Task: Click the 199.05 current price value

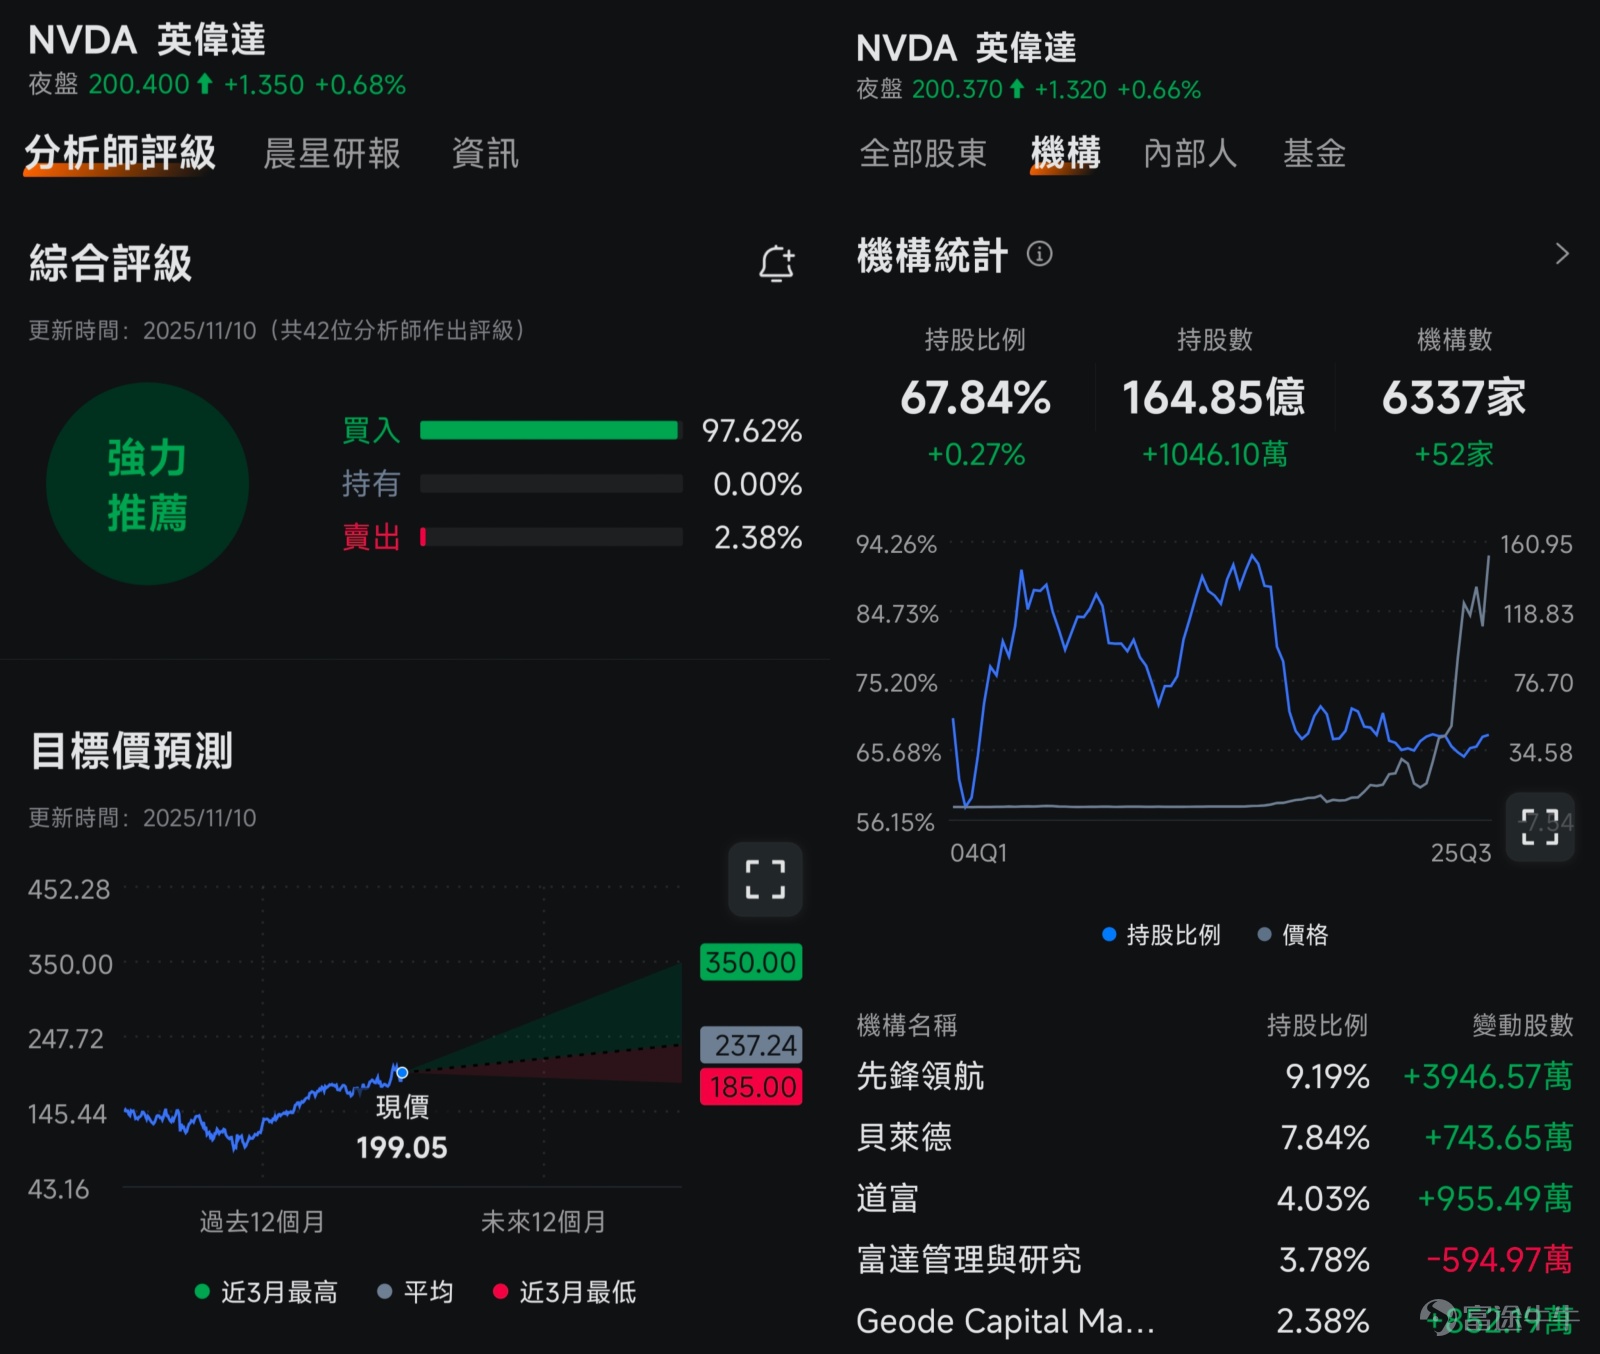Action: click(402, 1147)
